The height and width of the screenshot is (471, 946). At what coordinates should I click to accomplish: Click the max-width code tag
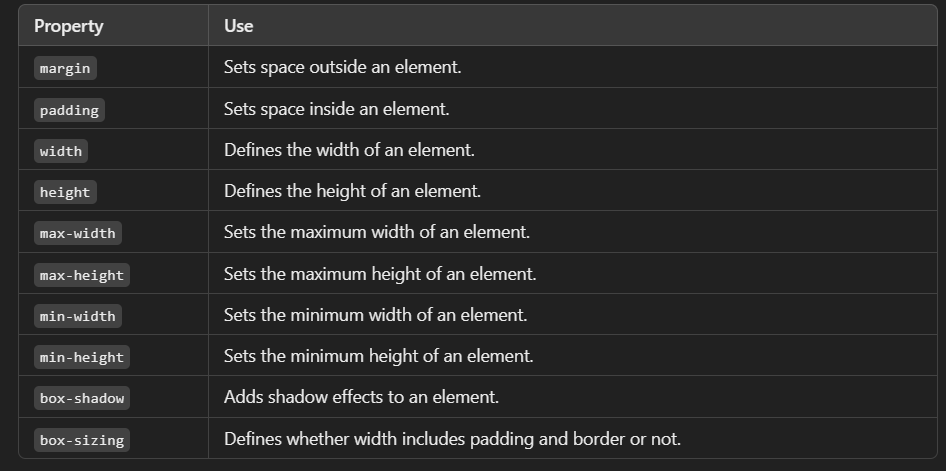pyautogui.click(x=78, y=233)
